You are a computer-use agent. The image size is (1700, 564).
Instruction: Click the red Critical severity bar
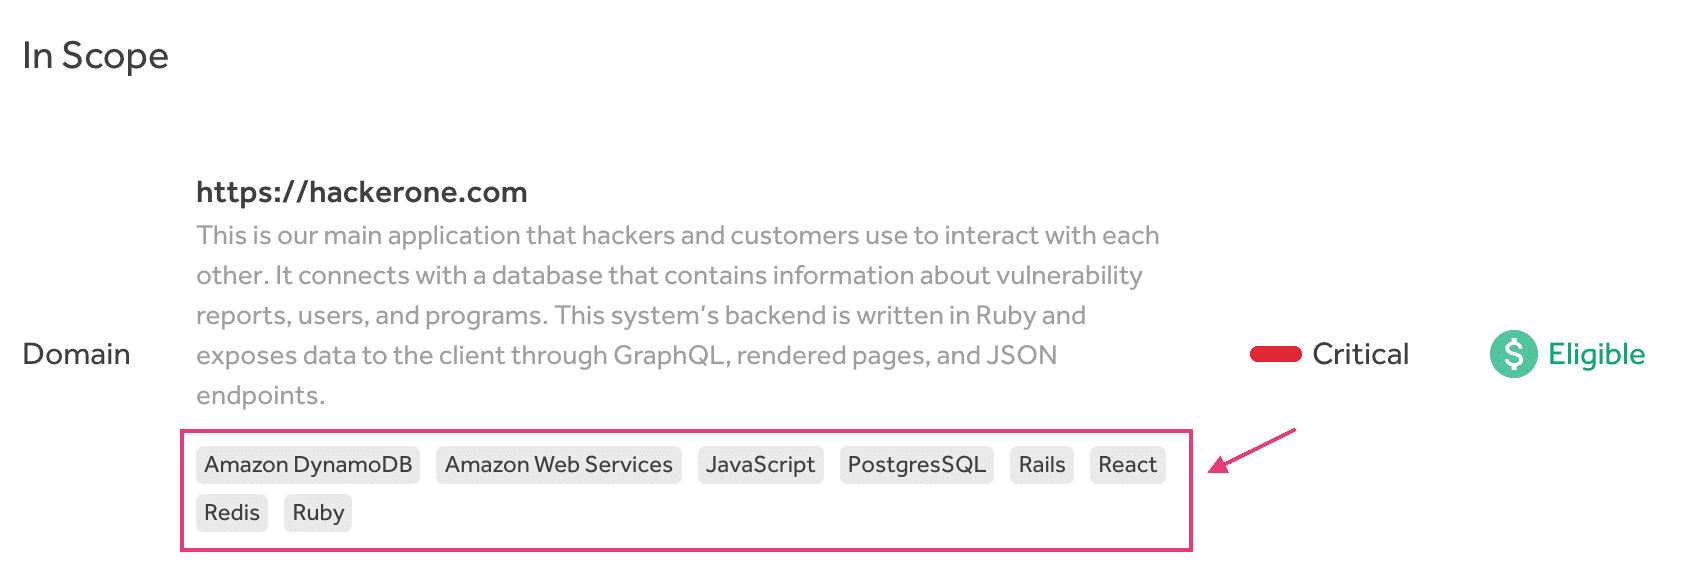[x=1275, y=354]
